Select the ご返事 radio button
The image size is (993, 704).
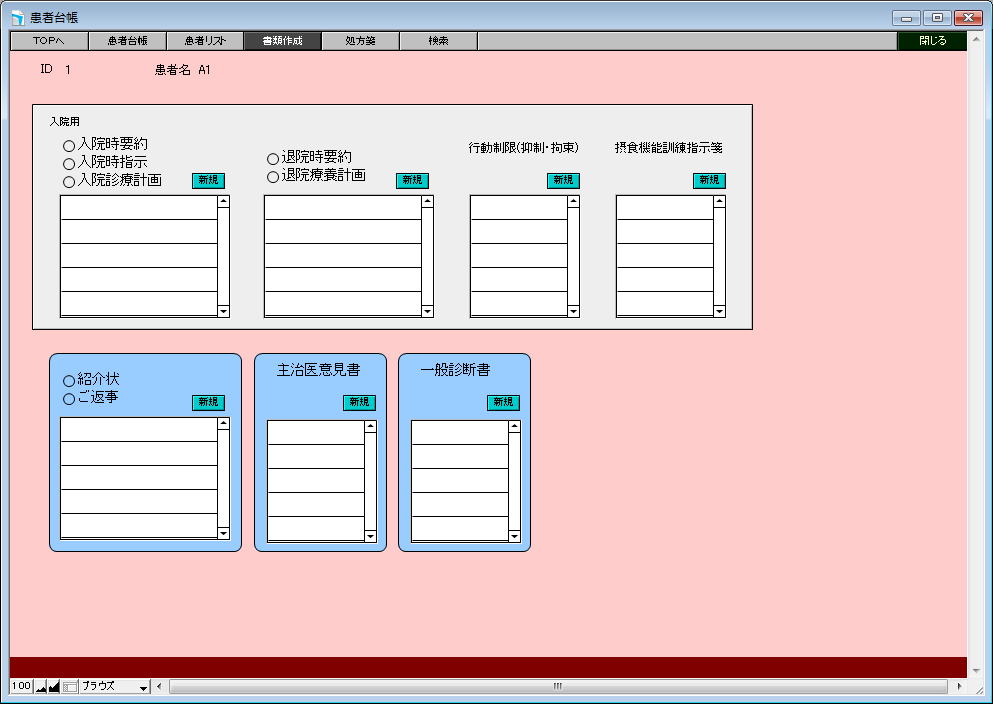[69, 398]
